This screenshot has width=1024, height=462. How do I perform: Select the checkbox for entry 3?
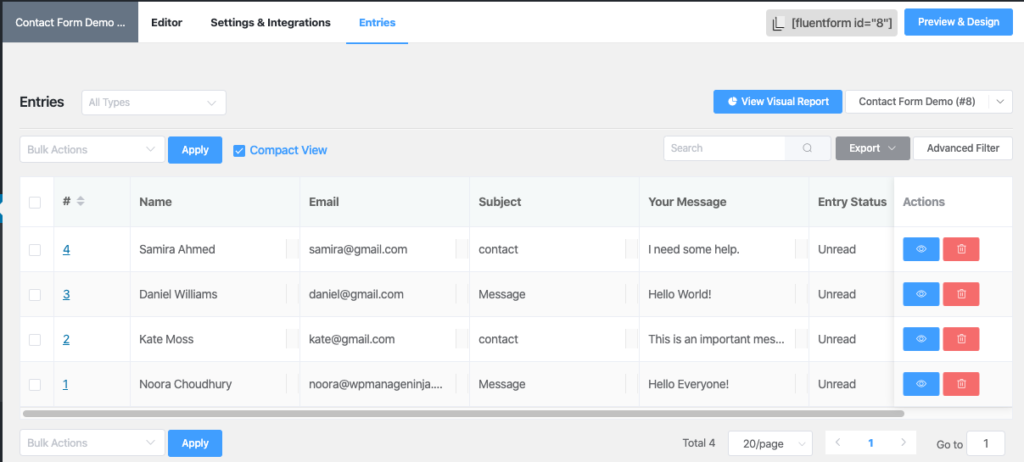(x=35, y=294)
